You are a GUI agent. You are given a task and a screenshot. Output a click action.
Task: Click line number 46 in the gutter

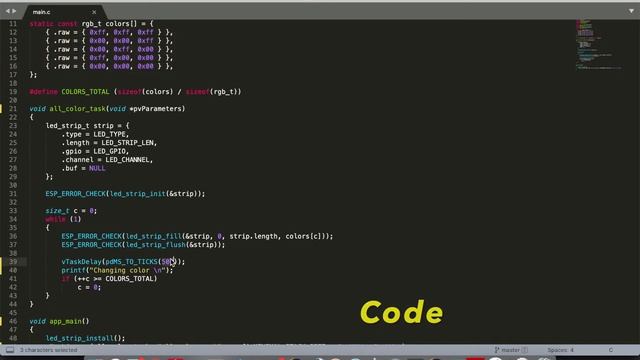coord(13,321)
